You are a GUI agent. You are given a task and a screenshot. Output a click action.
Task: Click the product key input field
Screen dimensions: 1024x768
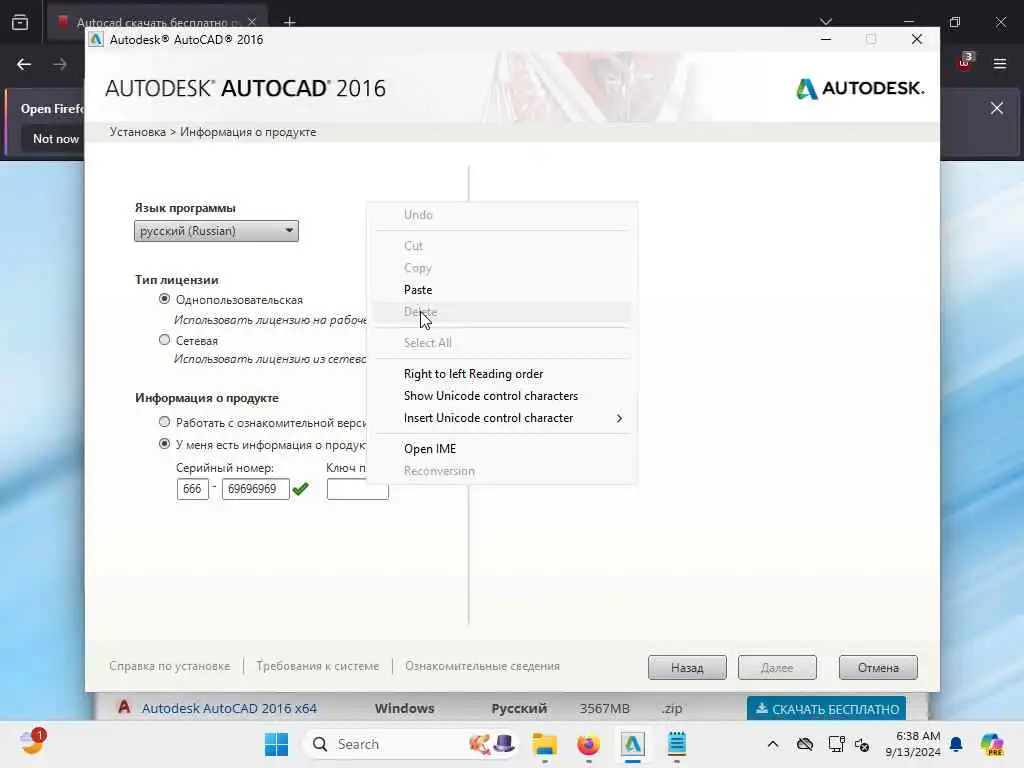pos(357,489)
